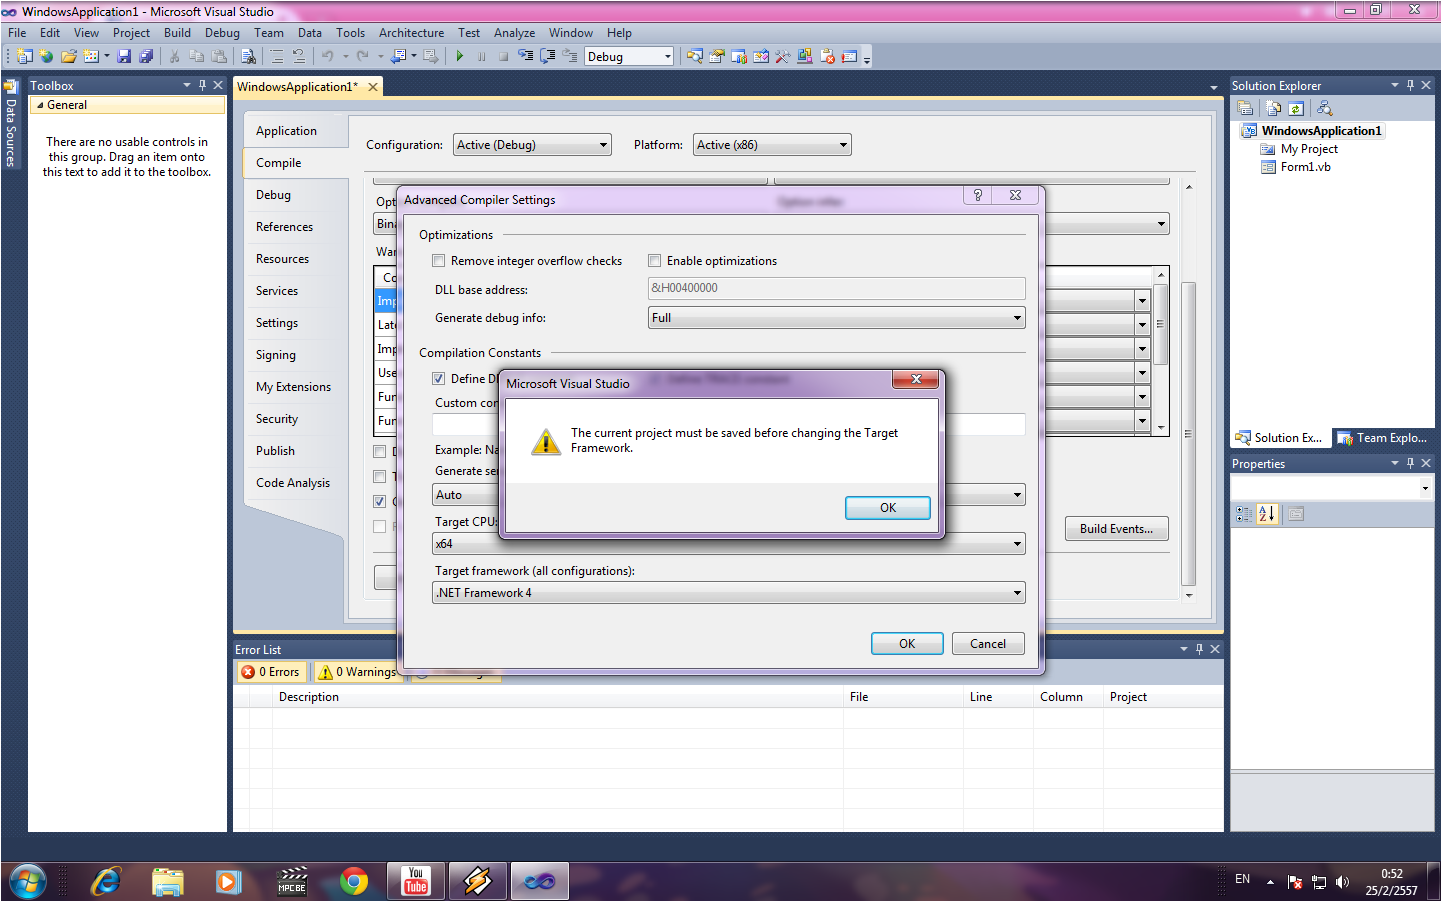This screenshot has width=1442, height=902.
Task: Click the Show All Files icon in Solution Explorer
Action: tap(1273, 108)
